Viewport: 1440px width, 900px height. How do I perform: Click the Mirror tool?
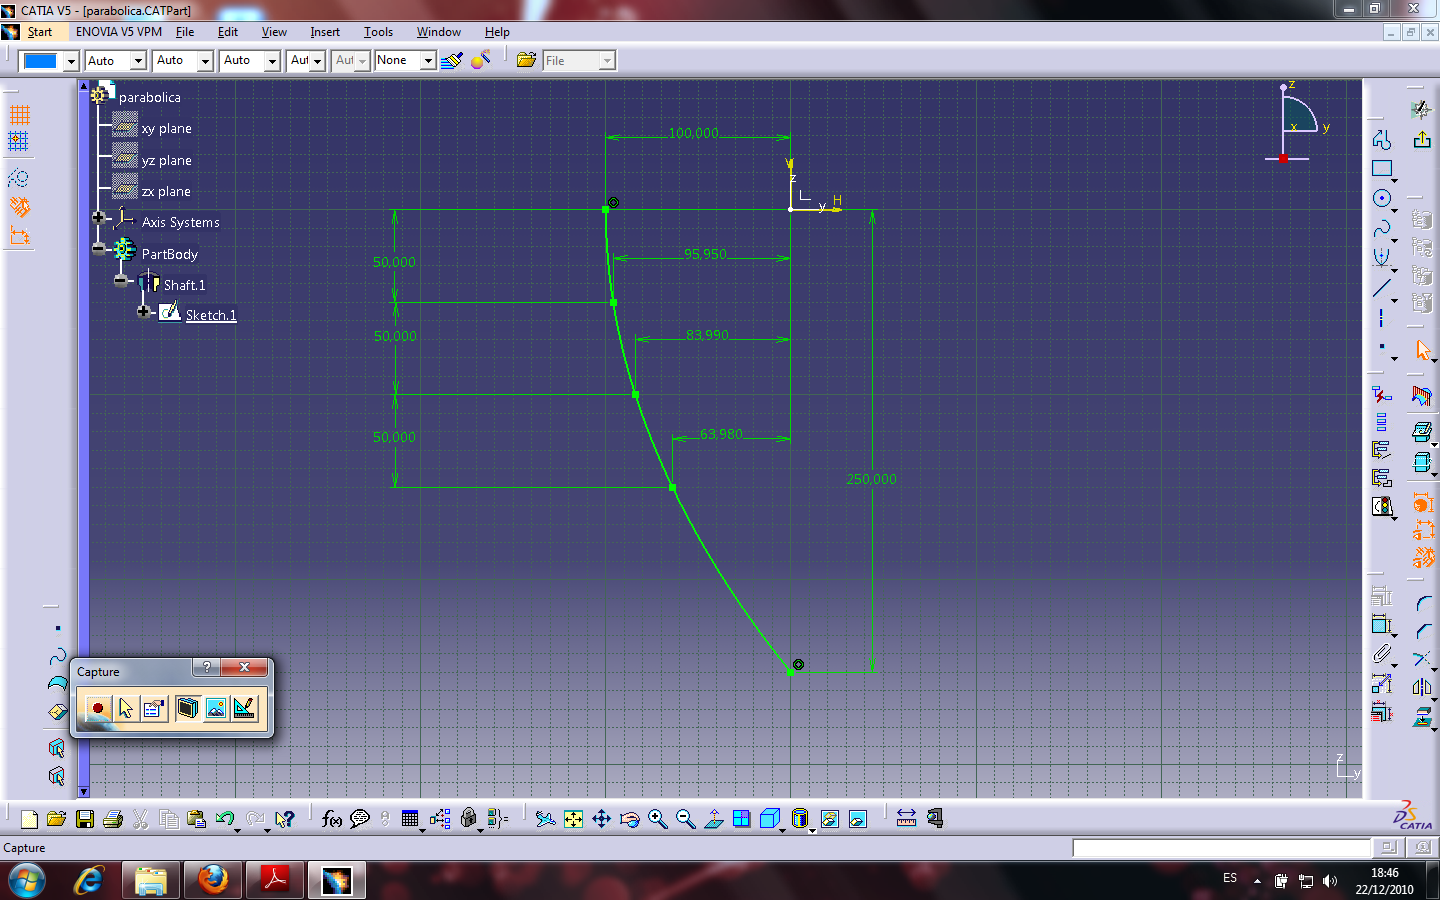(1422, 686)
